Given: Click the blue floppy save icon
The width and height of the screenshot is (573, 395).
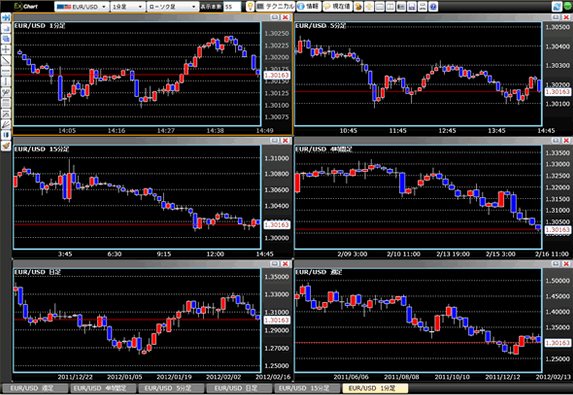Looking at the screenshot, I should click(x=412, y=7).
